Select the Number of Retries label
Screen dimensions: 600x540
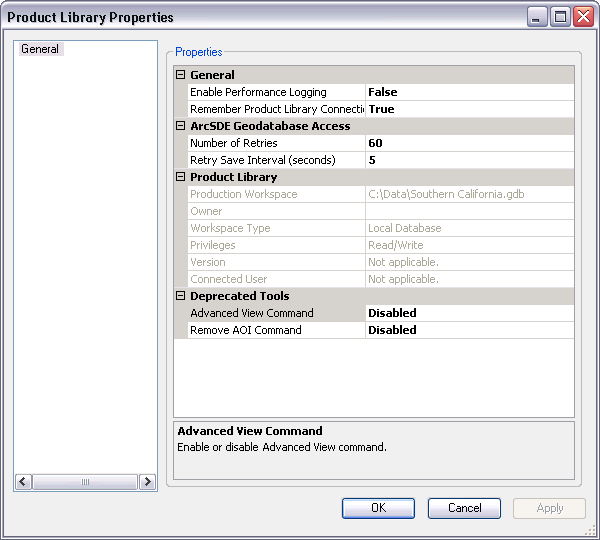(x=277, y=143)
